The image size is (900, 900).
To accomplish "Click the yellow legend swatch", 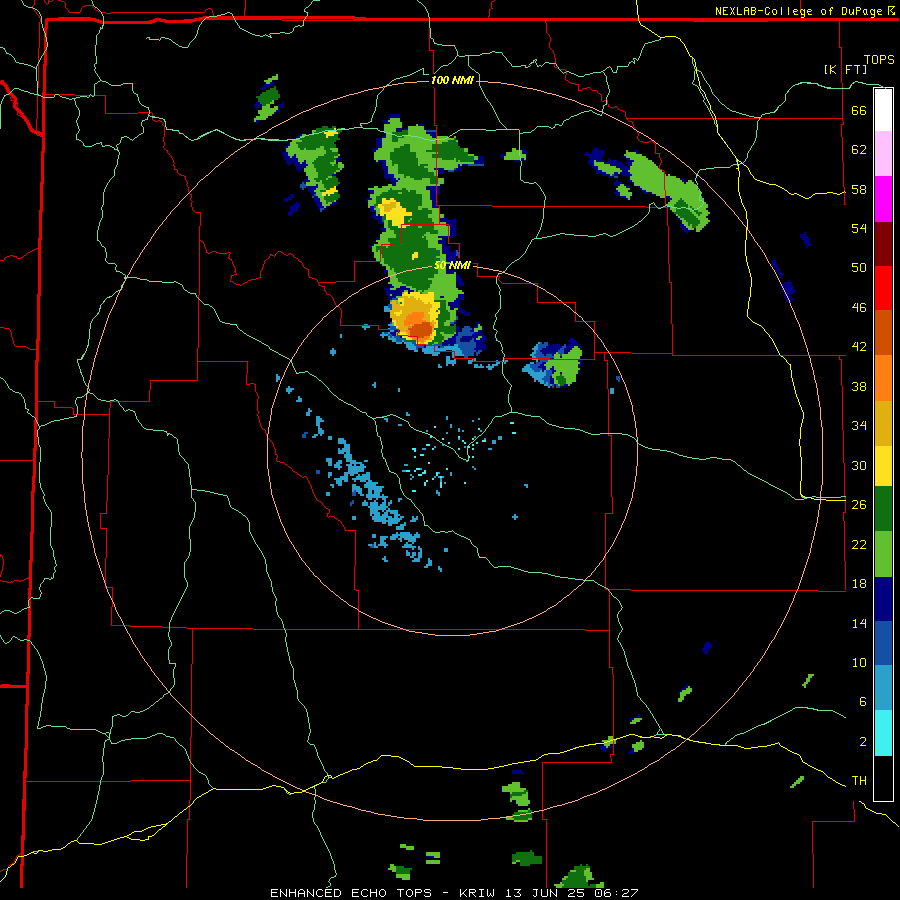I will (883, 466).
